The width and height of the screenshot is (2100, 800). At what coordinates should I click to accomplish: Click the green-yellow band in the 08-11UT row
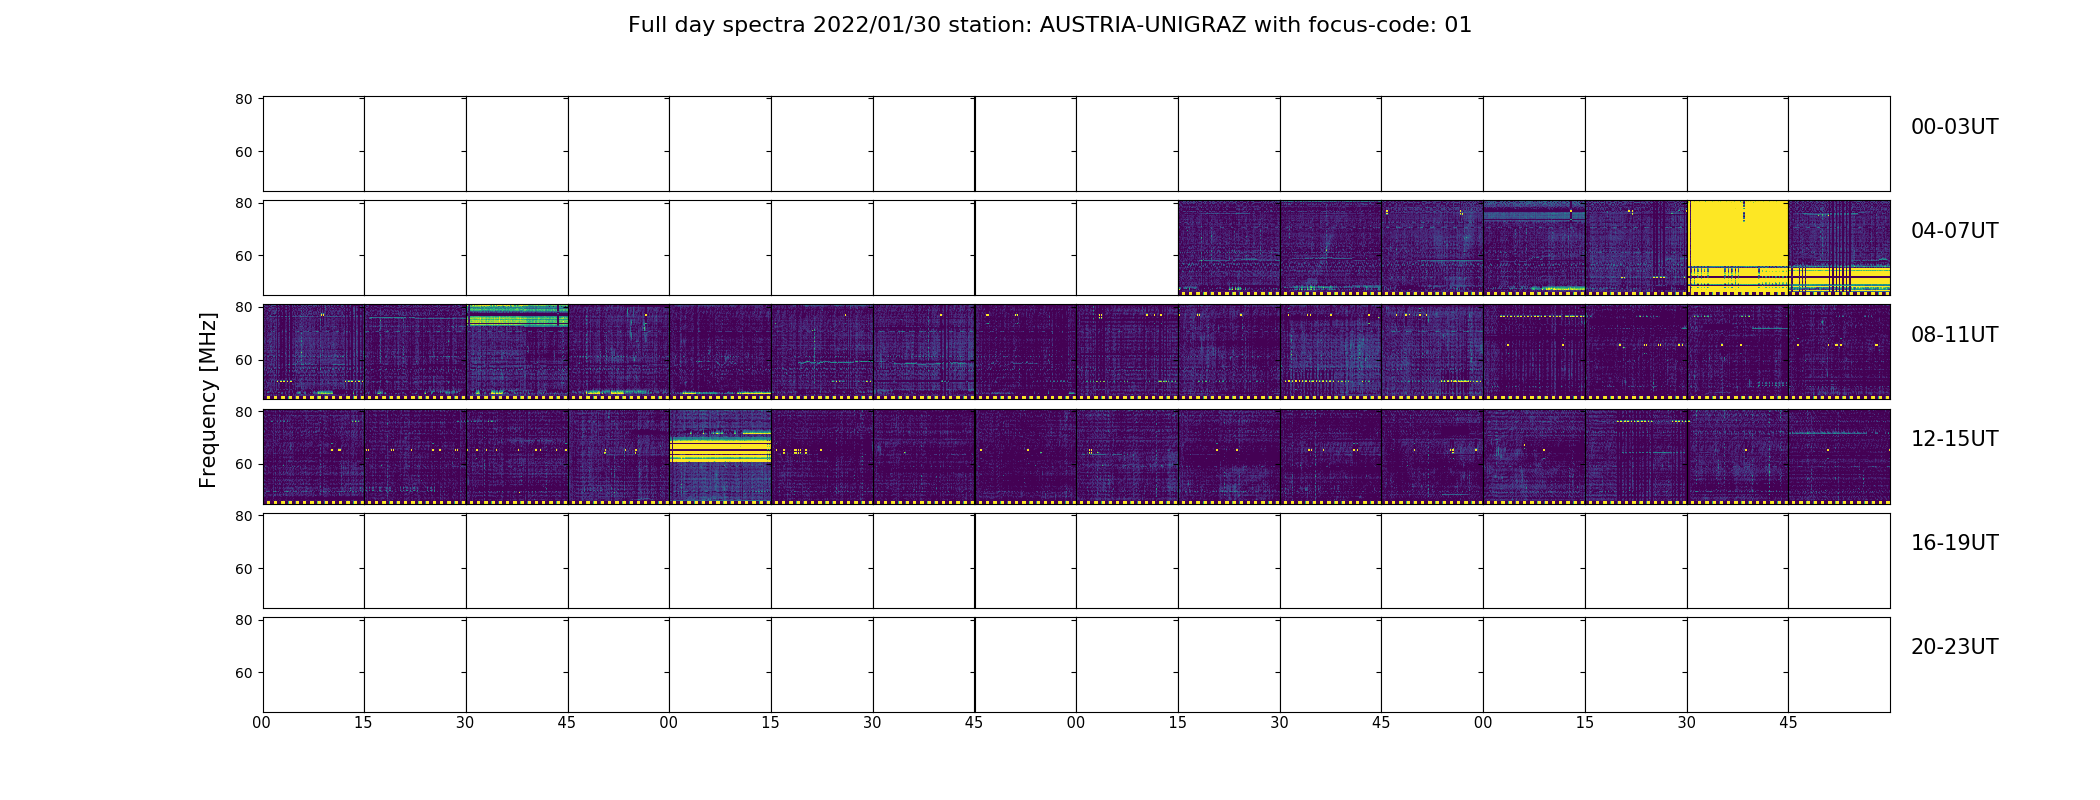pyautogui.click(x=517, y=316)
